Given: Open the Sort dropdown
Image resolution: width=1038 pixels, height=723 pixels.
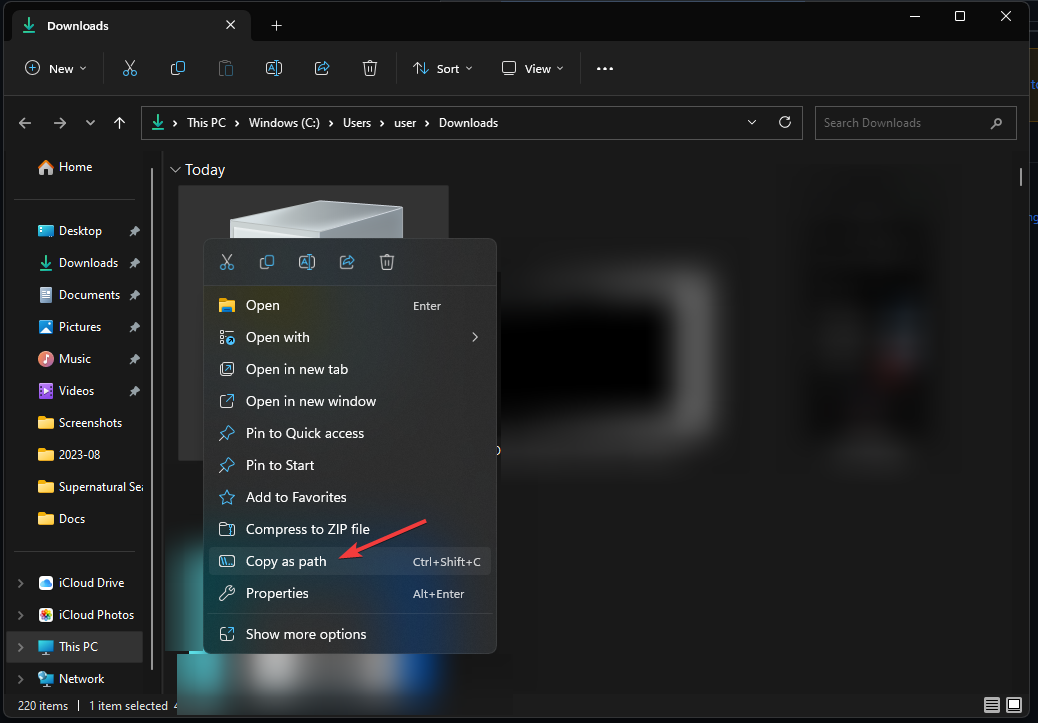Looking at the screenshot, I should click(x=443, y=68).
